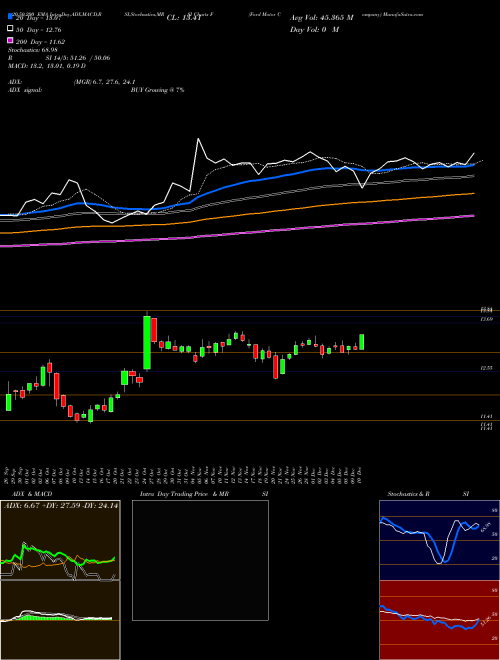Click the 'CL: 13.41' closing price label
Screen dimensions: 500x660
pos(184,18)
